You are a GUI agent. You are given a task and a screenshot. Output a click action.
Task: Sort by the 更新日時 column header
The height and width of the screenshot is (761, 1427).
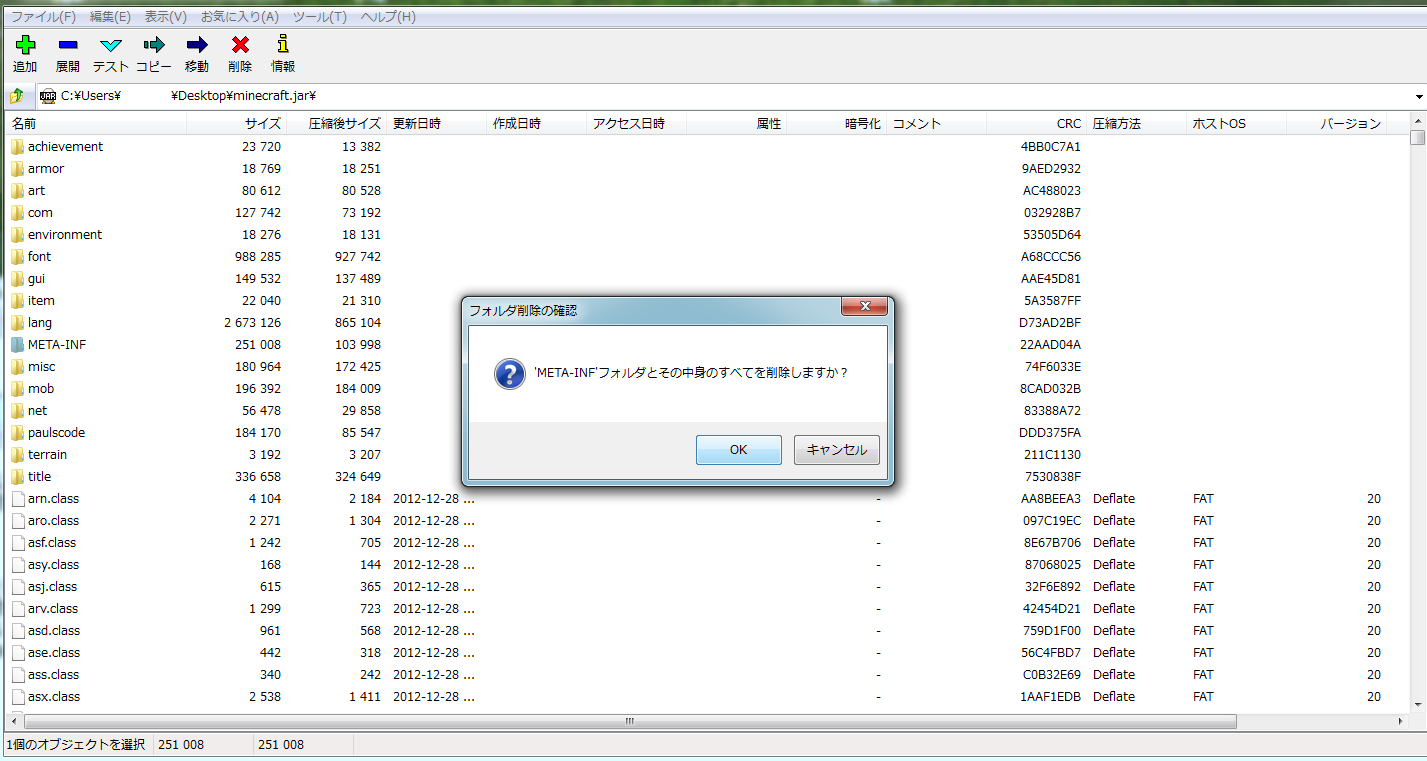pos(436,124)
